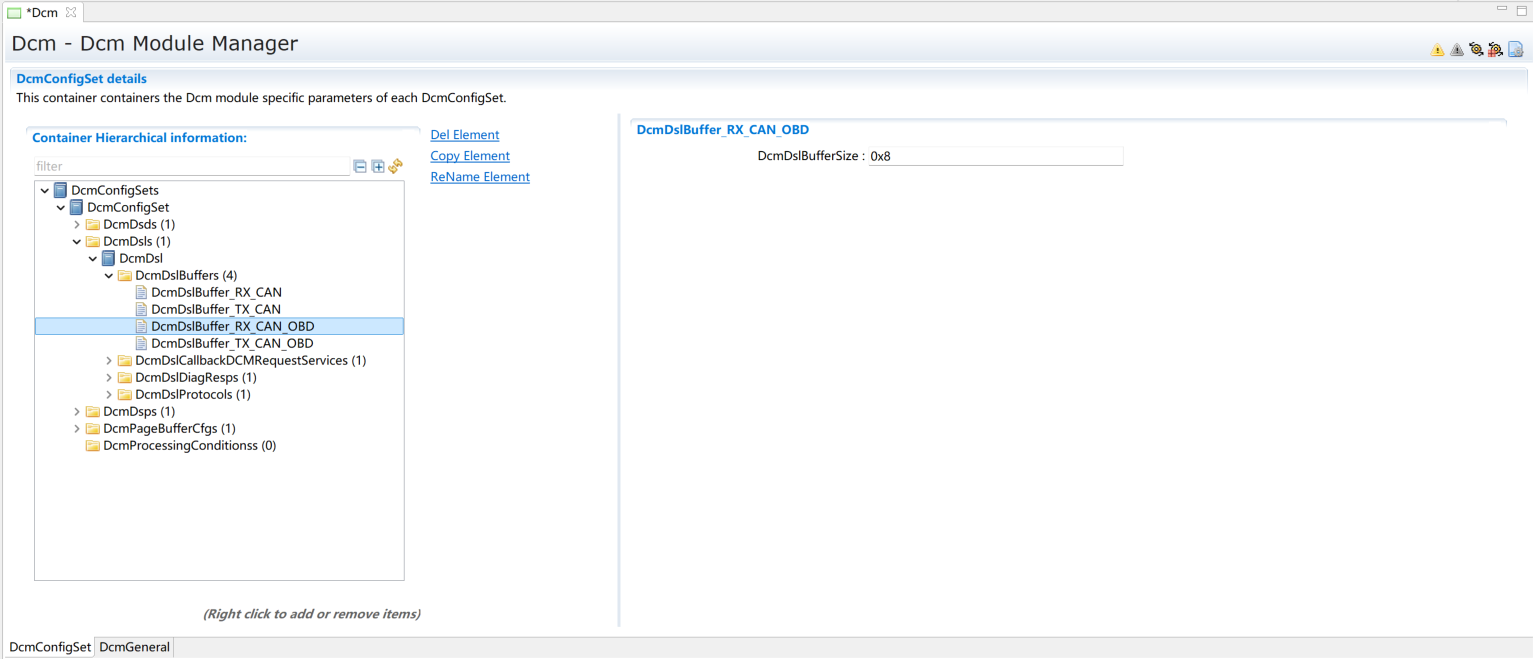Viewport: 1533px width, 659px height.
Task: Click the DcmDslBuffer_TX_CAN_OBD file icon
Action: (x=141, y=343)
